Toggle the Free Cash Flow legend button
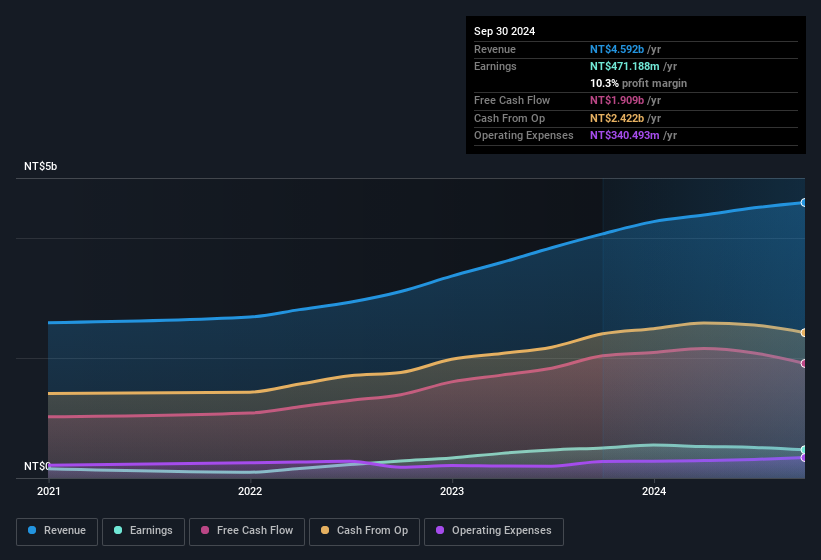Screen dimensions: 821x560 [247, 531]
